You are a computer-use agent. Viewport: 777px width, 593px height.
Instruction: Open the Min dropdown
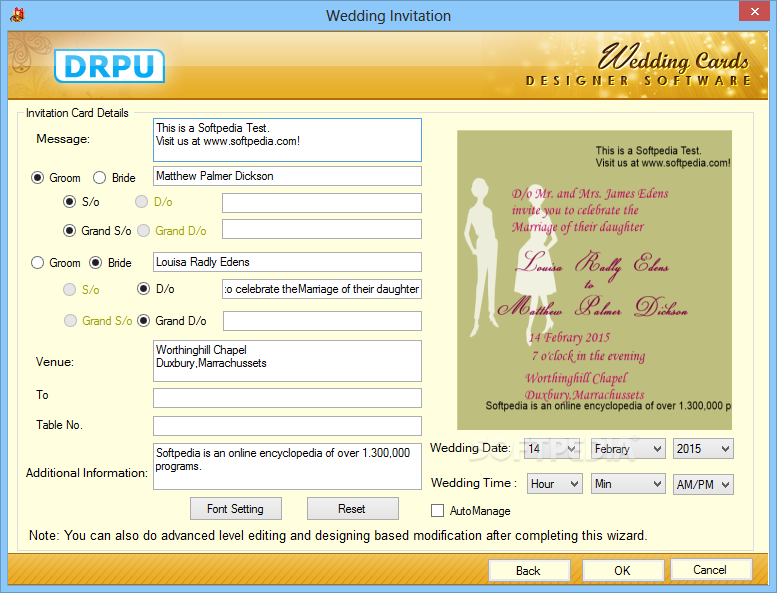tap(628, 484)
